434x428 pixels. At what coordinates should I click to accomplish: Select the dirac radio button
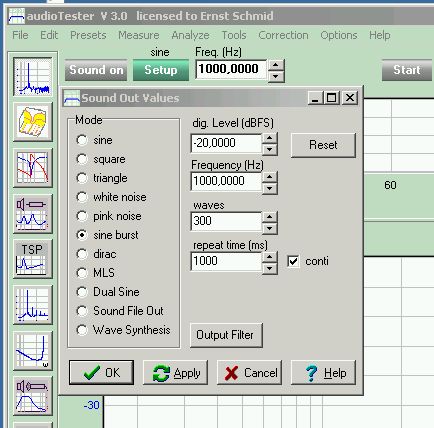82,254
